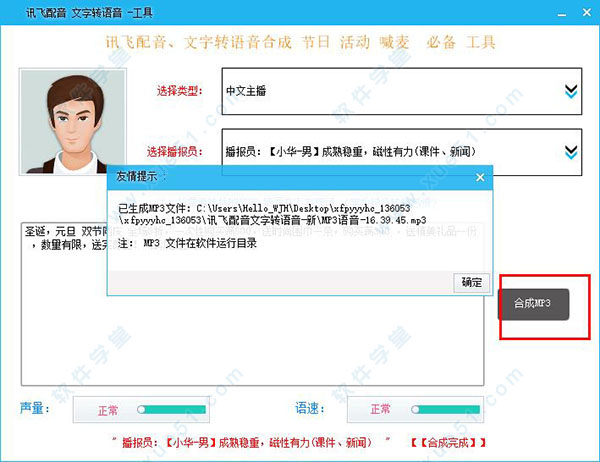Close the 友情提示 dialog with X
600x462 pixels.
pyautogui.click(x=480, y=177)
